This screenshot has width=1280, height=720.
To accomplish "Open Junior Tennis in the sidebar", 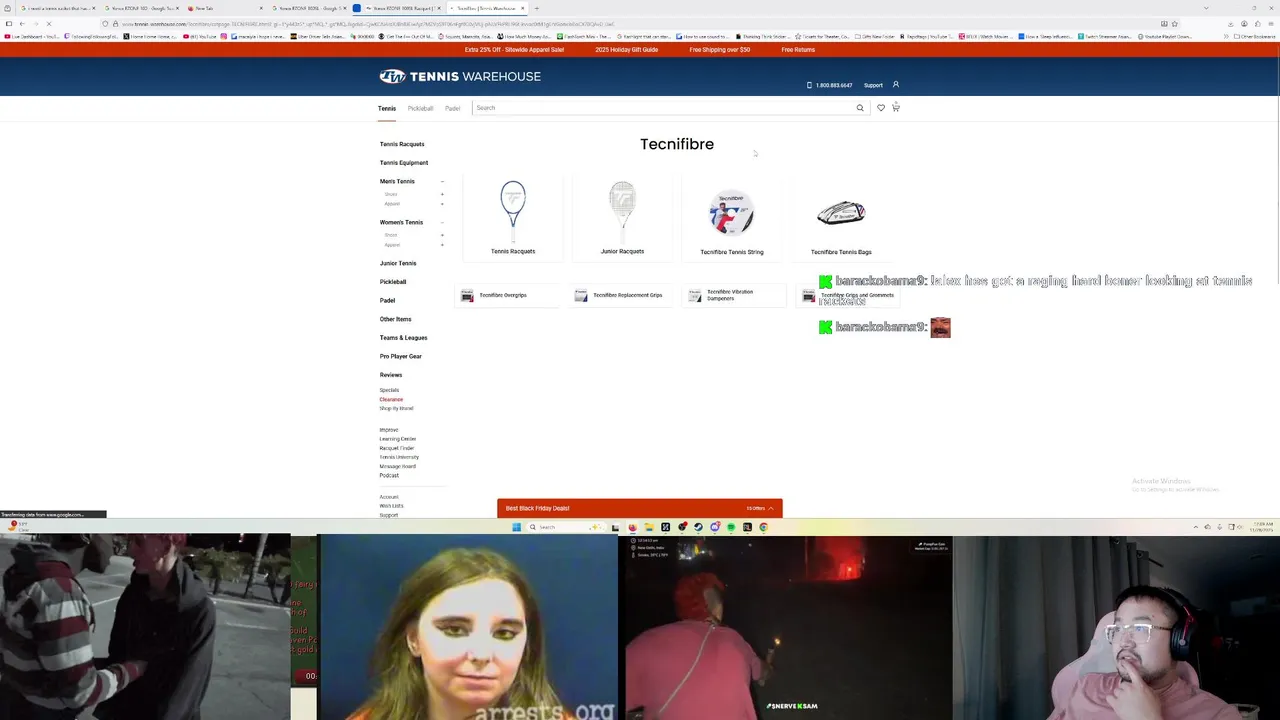I will click(x=398, y=263).
